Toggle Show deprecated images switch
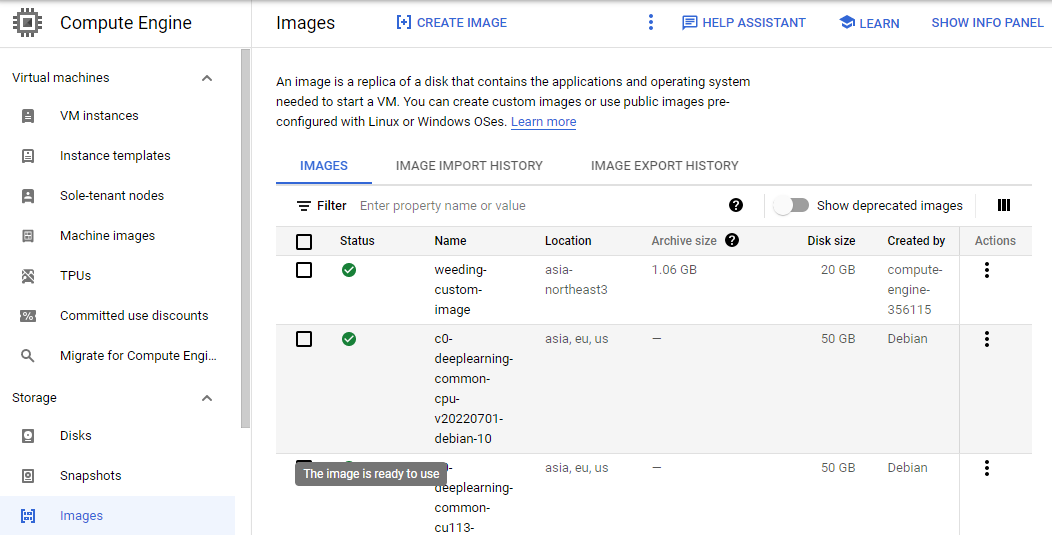1052x535 pixels. pos(791,205)
